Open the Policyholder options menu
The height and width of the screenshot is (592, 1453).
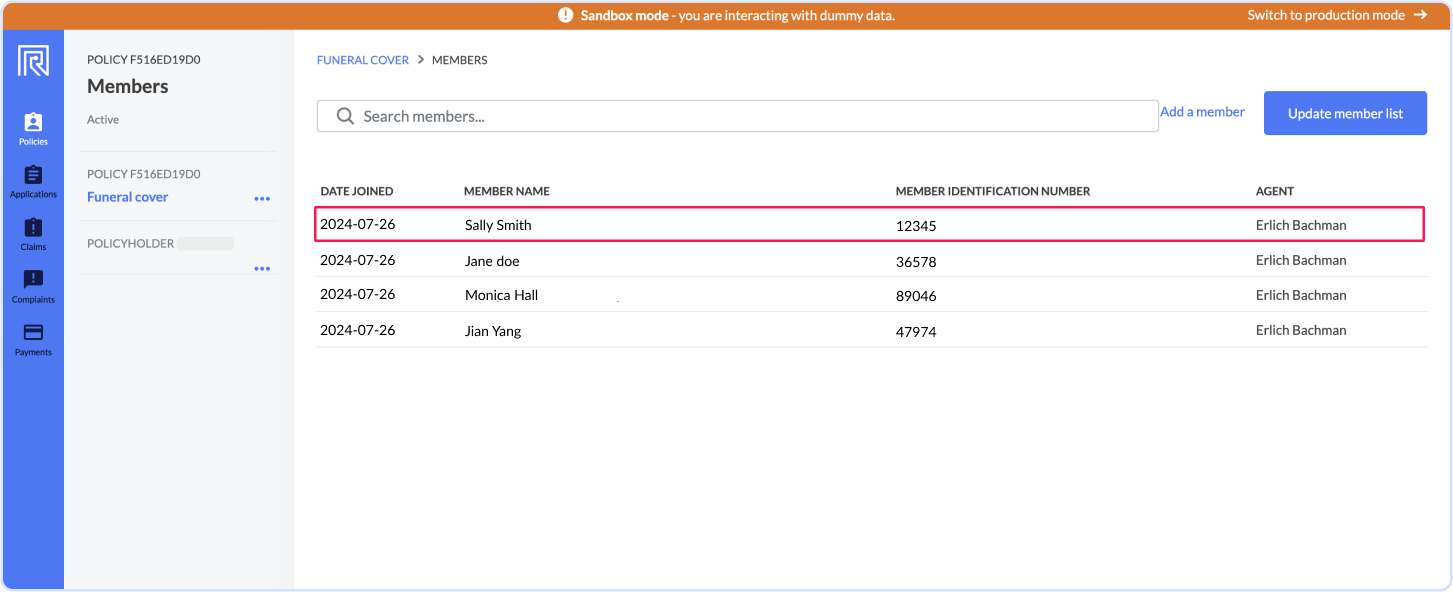coord(262,268)
